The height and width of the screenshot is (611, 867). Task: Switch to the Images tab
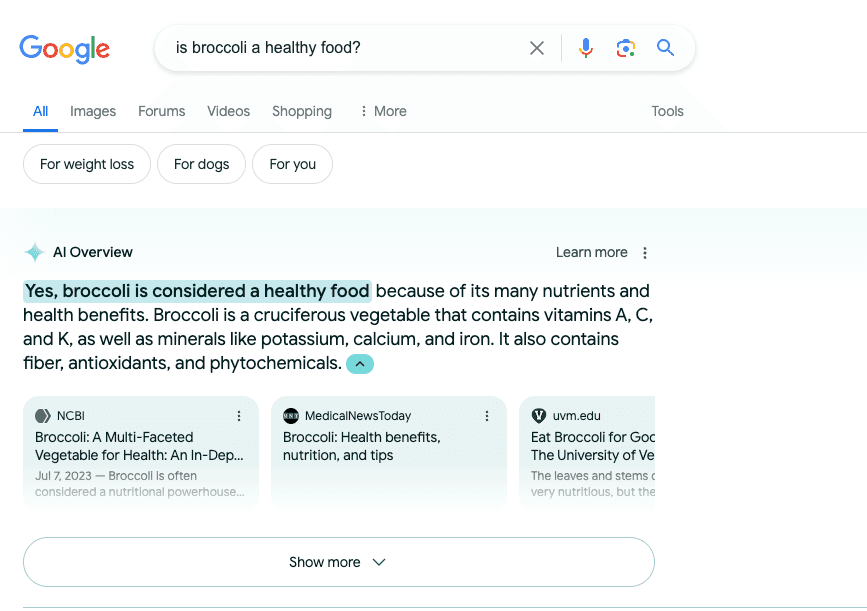point(93,111)
